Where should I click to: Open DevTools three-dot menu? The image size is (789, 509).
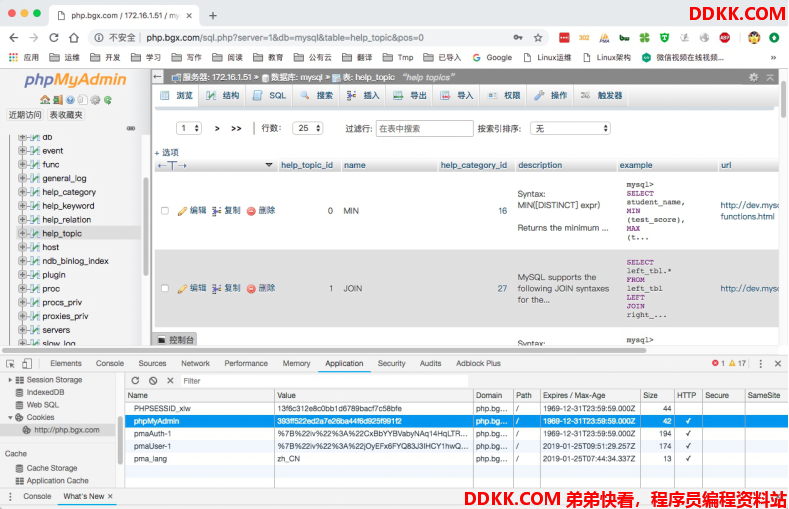coord(760,363)
